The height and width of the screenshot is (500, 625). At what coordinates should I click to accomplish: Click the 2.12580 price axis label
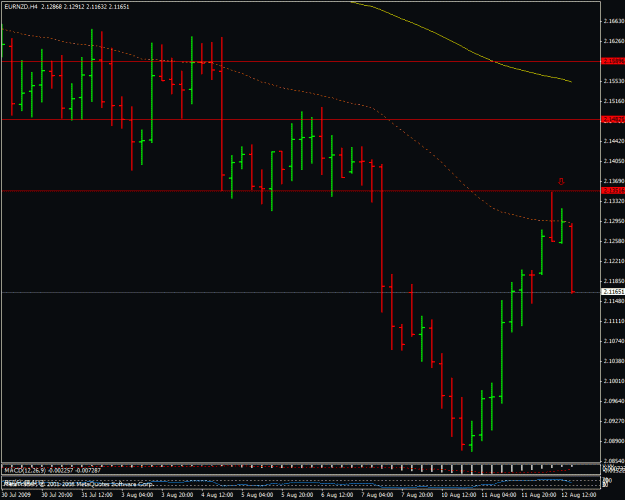pos(614,241)
